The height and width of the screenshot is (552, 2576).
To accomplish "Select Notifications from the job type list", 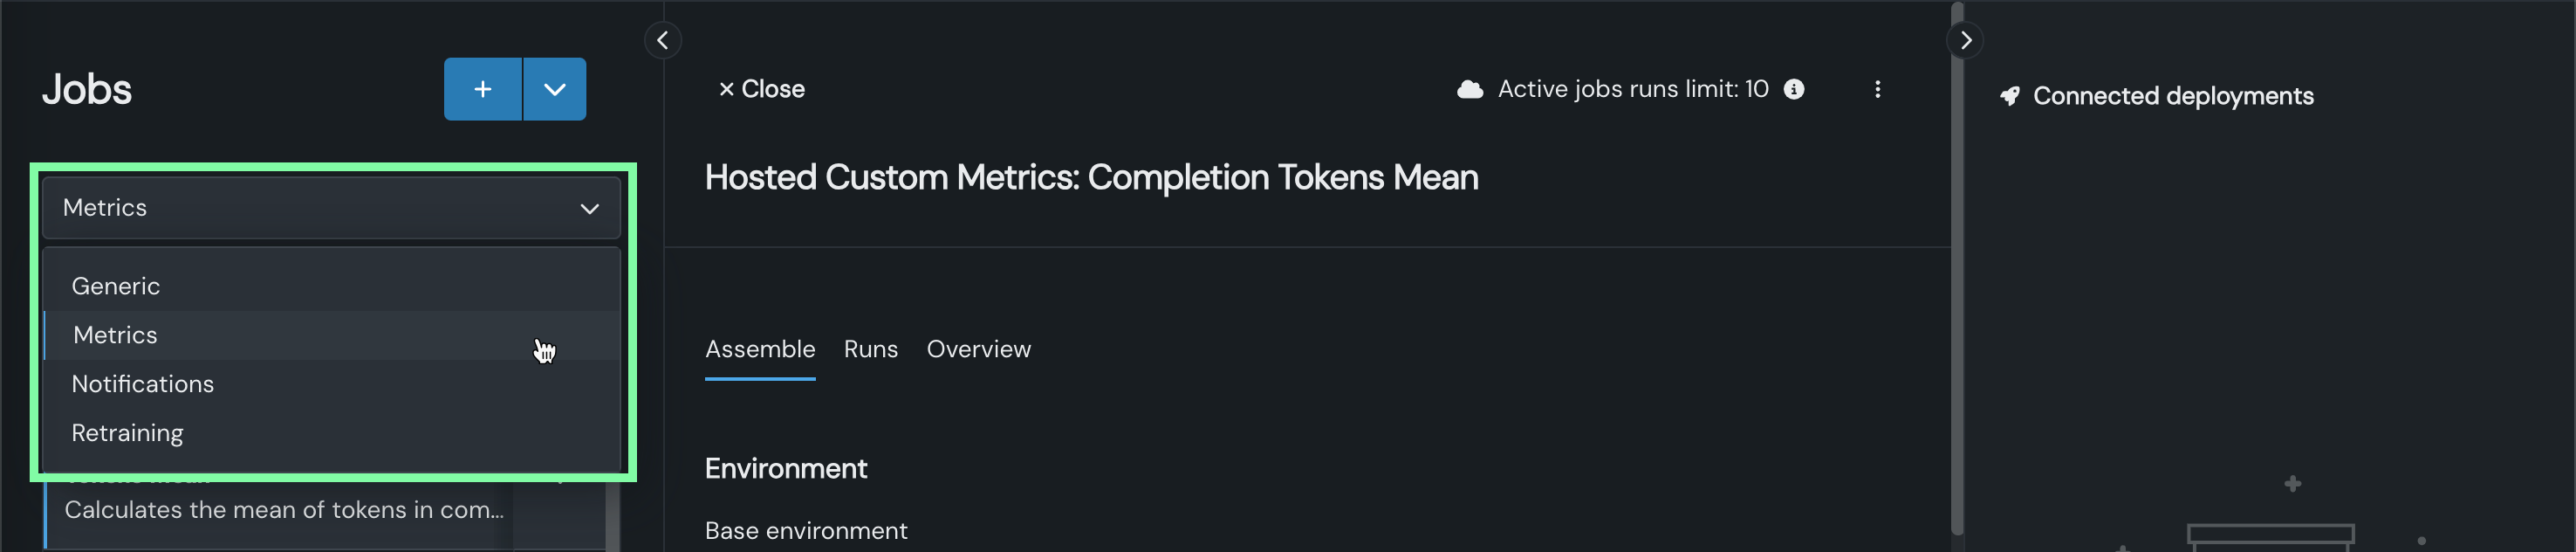I will pos(143,384).
